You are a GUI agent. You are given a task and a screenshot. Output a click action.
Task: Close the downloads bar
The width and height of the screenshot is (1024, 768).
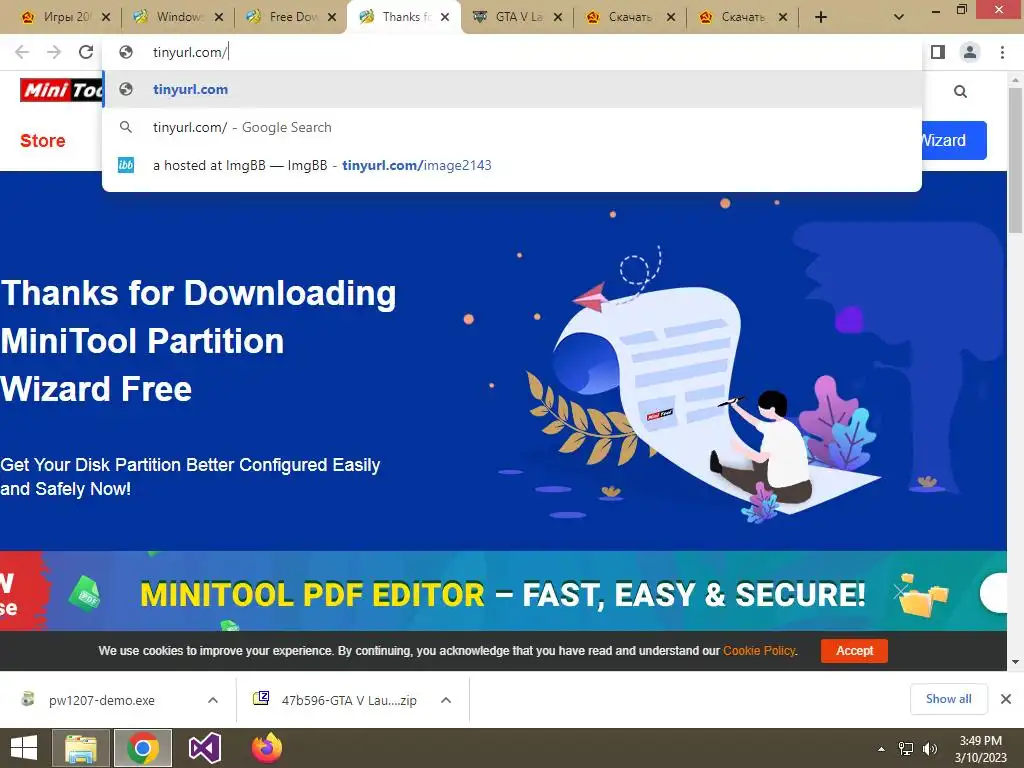pos(1006,699)
